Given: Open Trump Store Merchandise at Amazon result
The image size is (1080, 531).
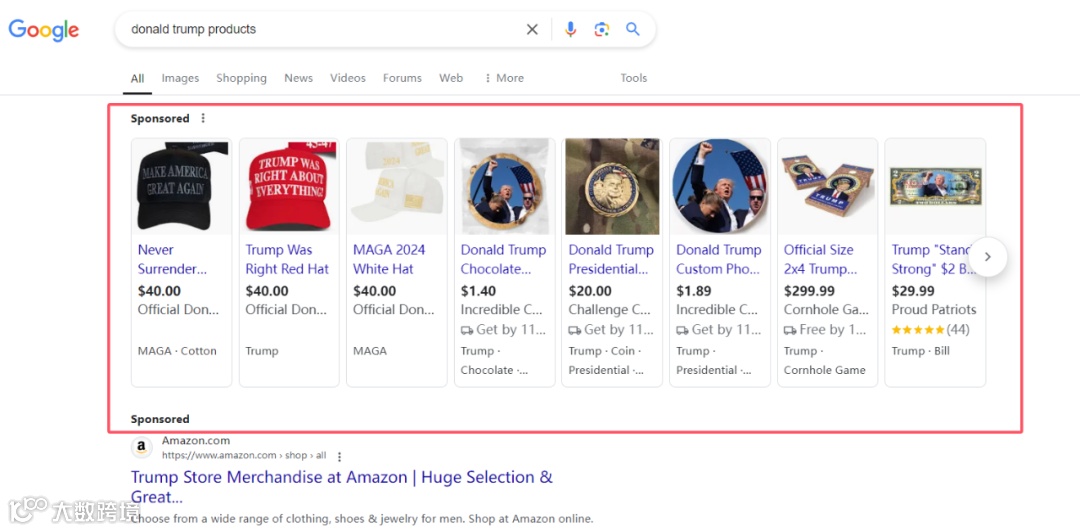Looking at the screenshot, I should 342,487.
